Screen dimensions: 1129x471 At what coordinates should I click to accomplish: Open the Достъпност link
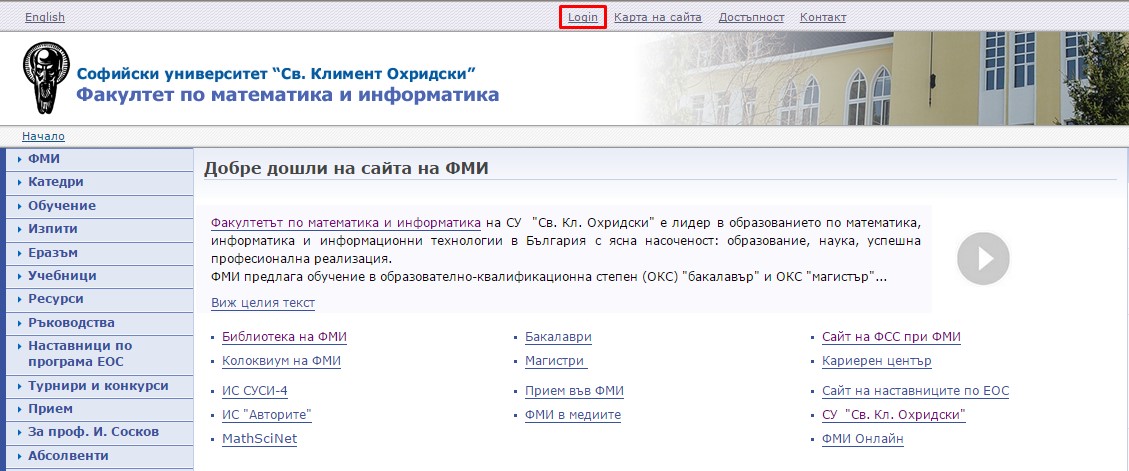click(751, 17)
